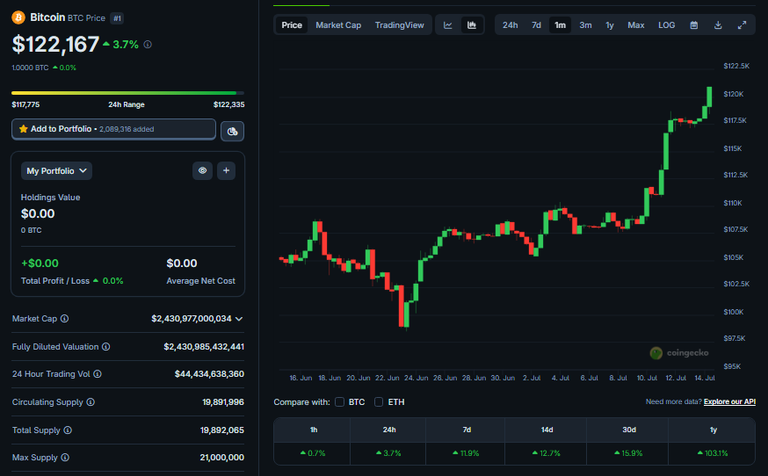Click the Bitcoin logo icon
The image size is (768, 476).
coord(19,18)
